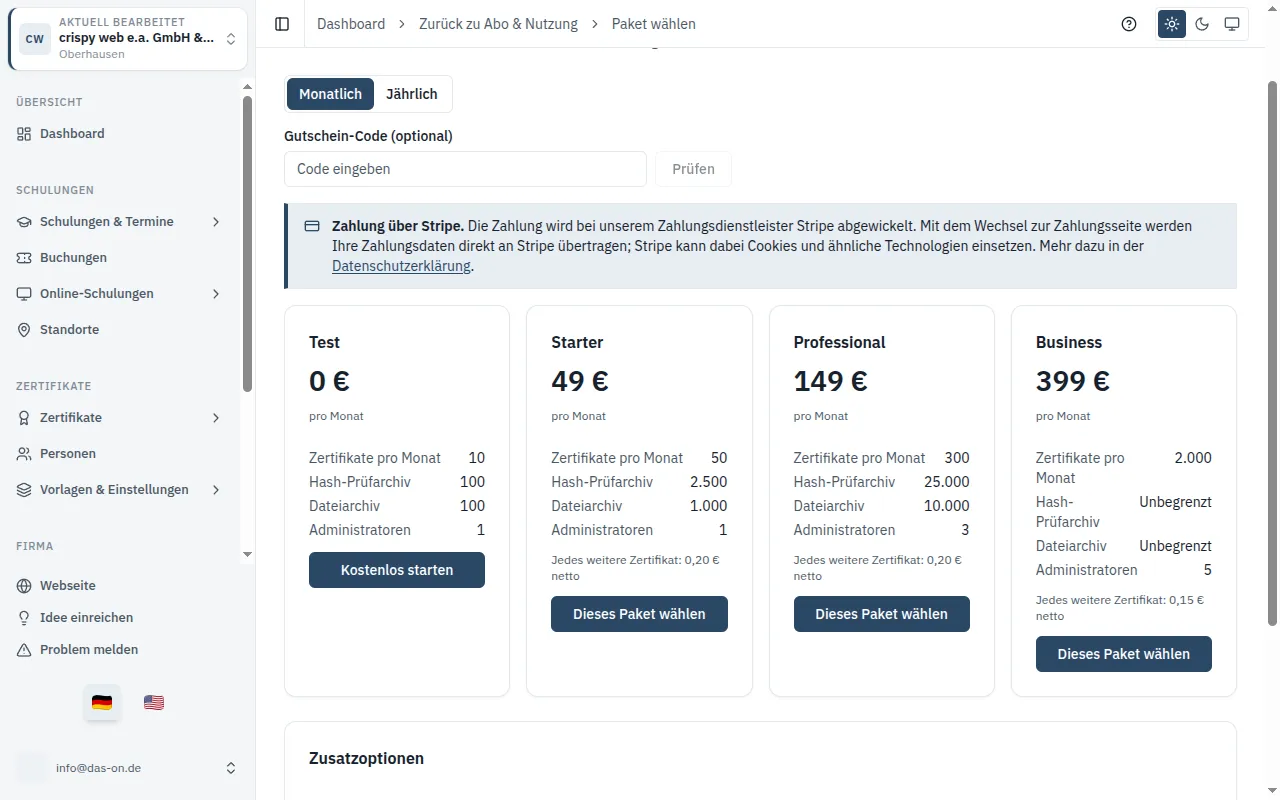The width and height of the screenshot is (1280, 800).
Task: Click the Zertifikate award icon
Action: tap(24, 418)
